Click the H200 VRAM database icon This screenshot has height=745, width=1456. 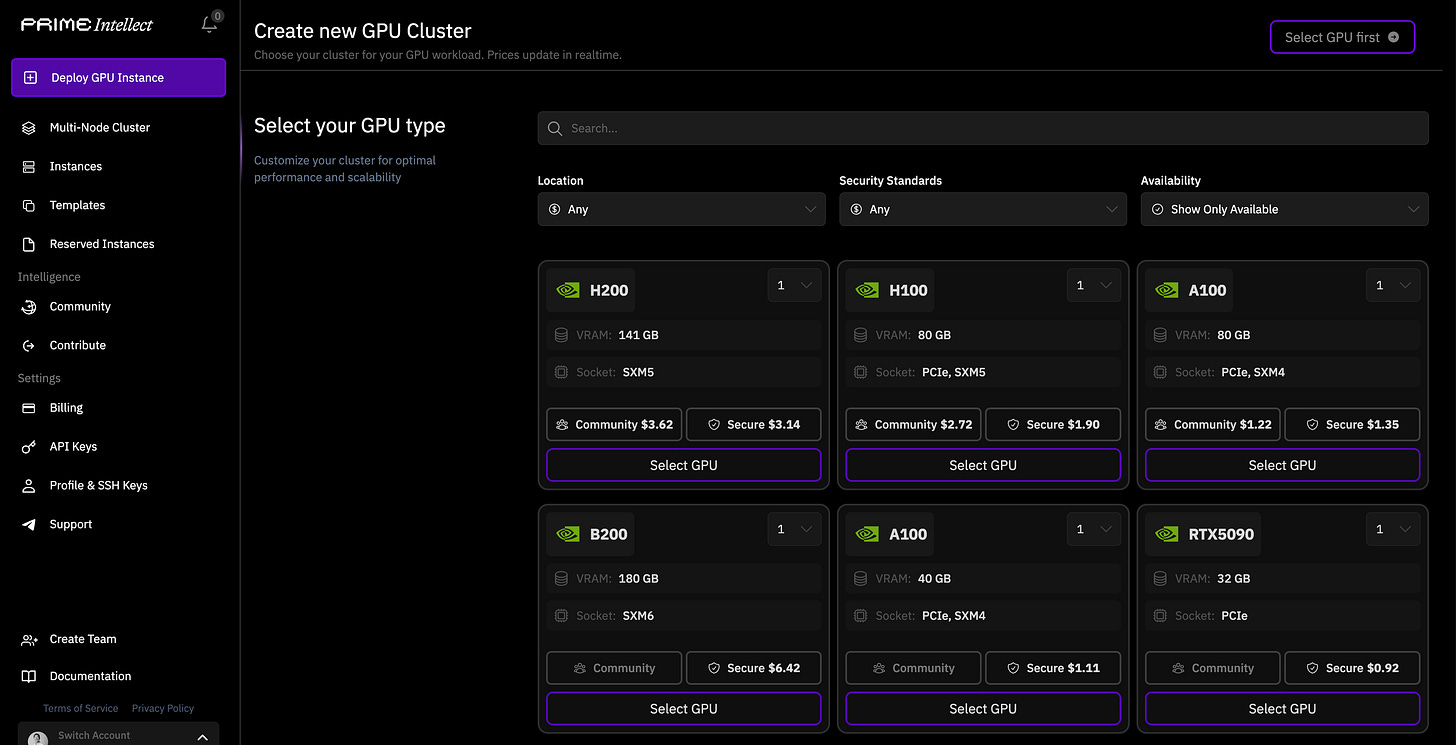pos(561,335)
